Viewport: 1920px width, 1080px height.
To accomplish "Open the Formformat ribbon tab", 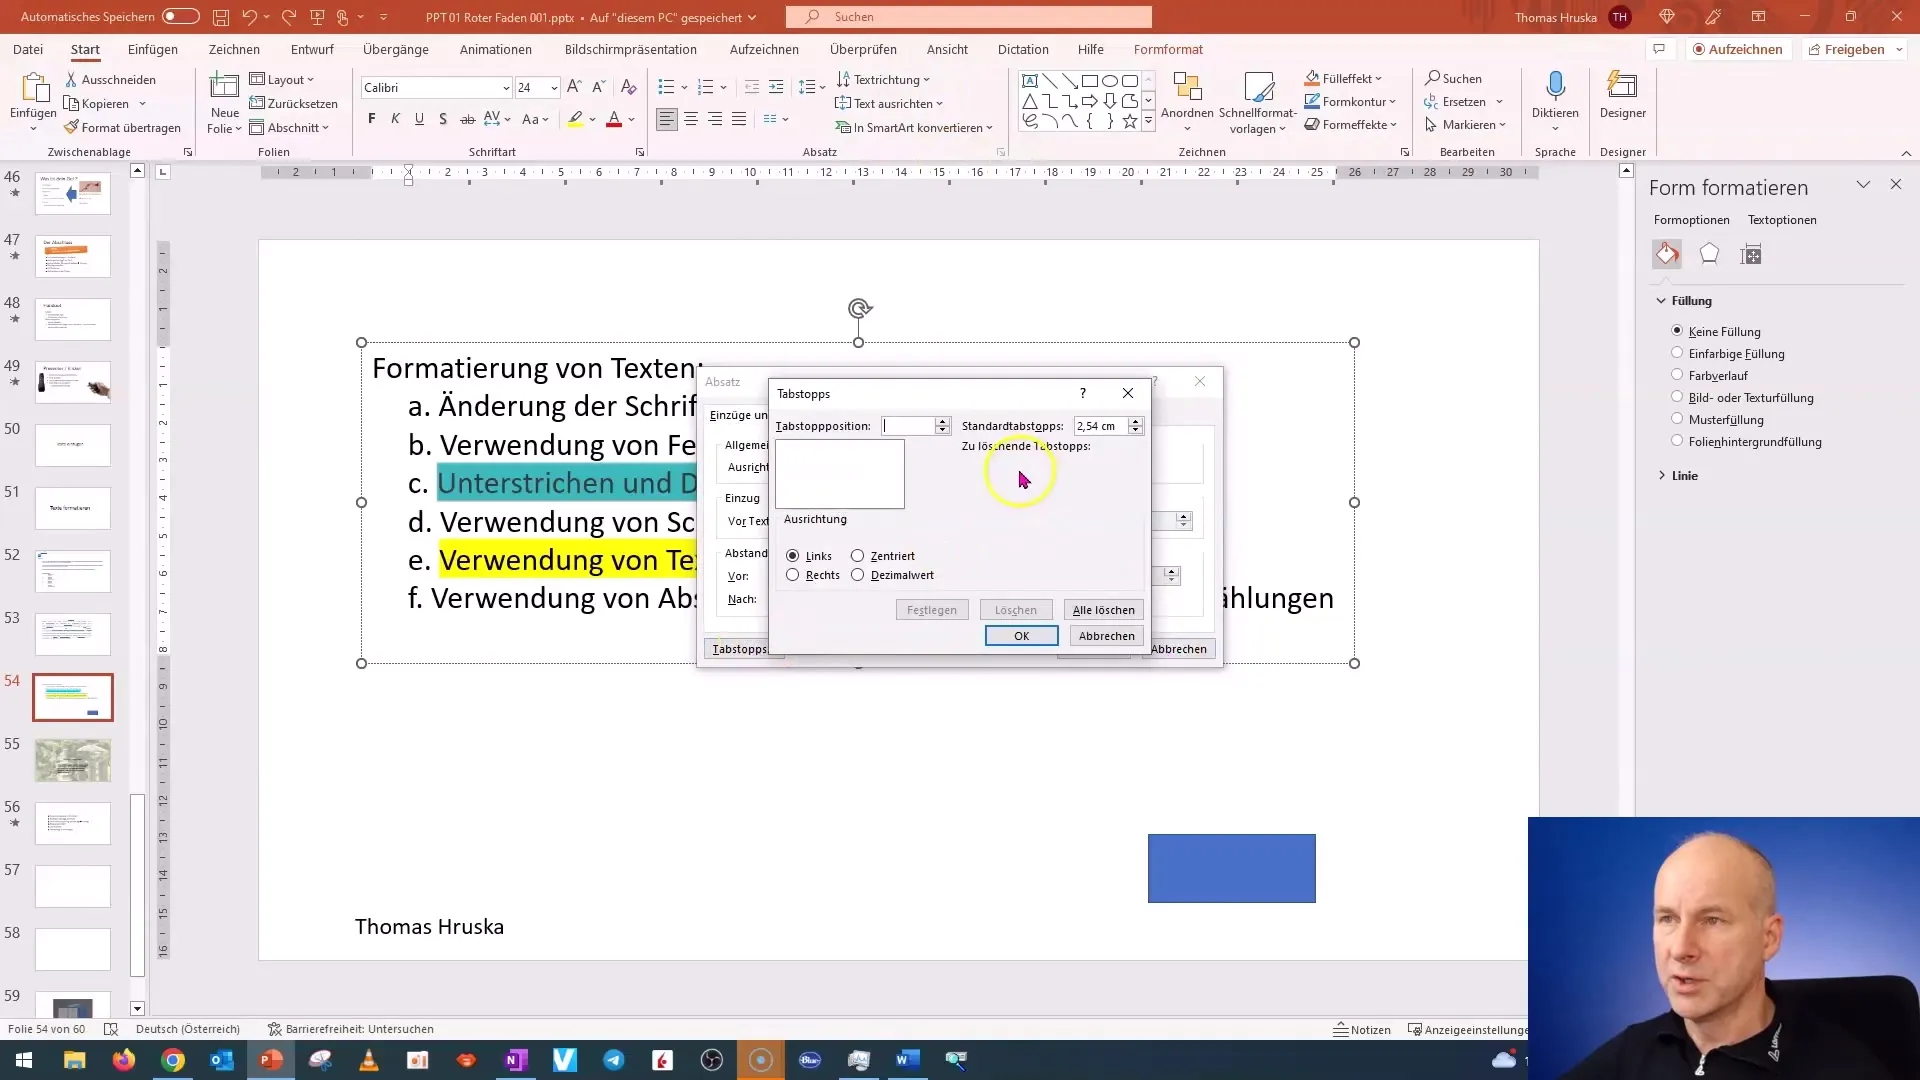I will pos(1168,49).
